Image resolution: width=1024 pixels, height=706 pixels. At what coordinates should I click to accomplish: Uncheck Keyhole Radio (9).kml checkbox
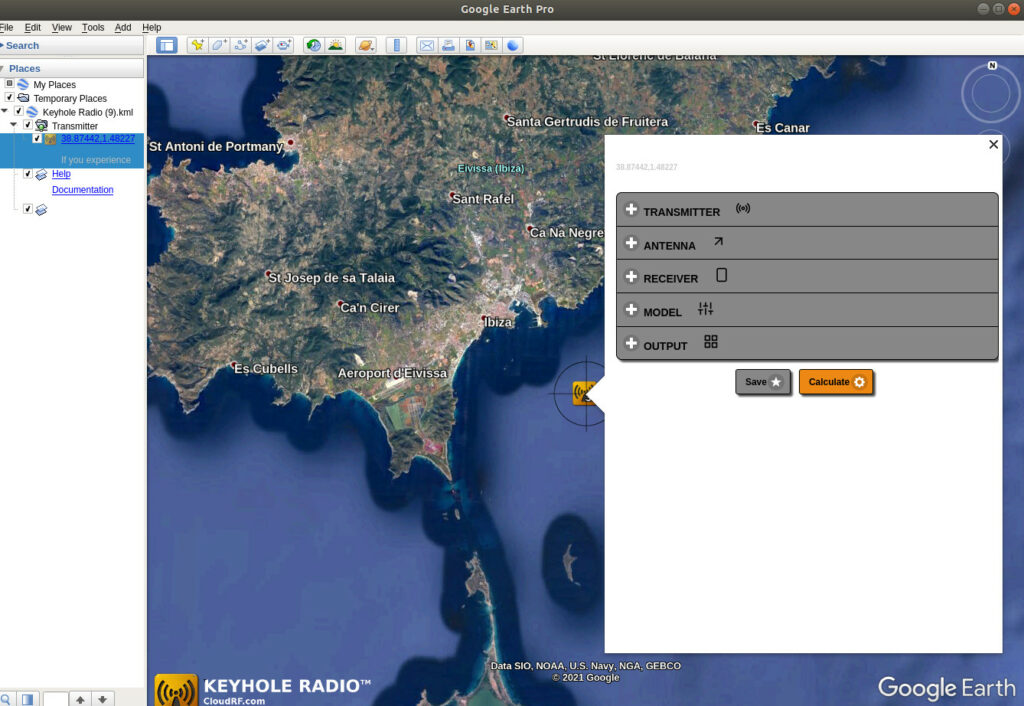coord(19,111)
